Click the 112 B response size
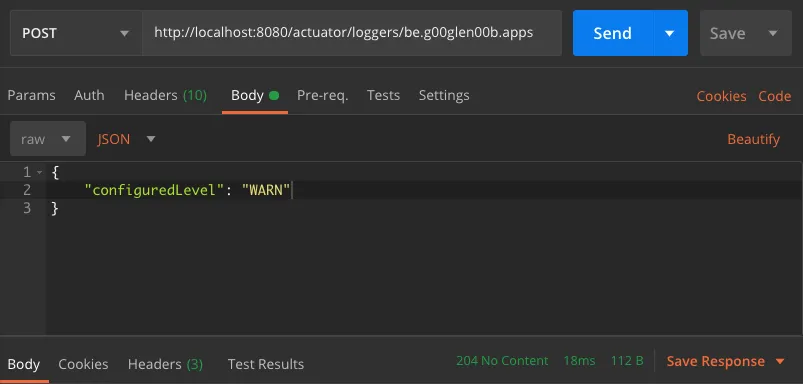803x384 pixels. coord(627,361)
